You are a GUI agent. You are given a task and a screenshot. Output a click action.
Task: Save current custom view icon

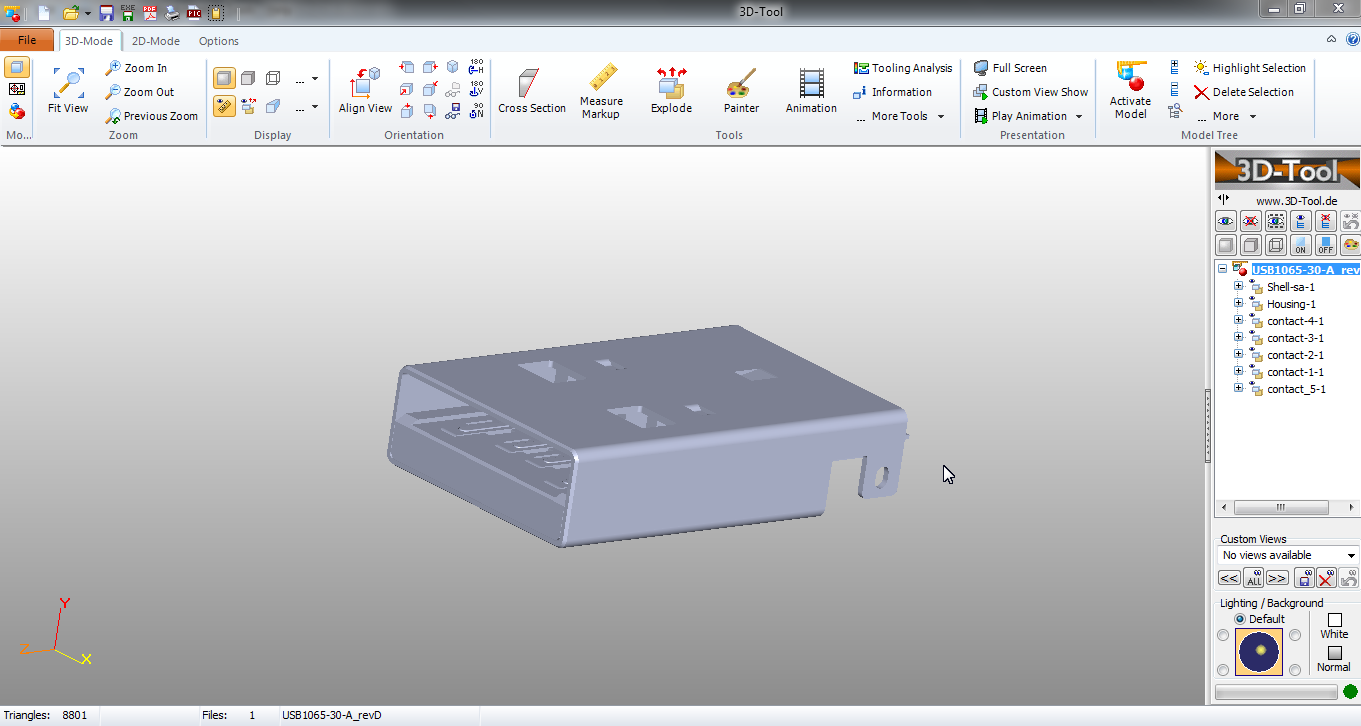coord(1304,578)
